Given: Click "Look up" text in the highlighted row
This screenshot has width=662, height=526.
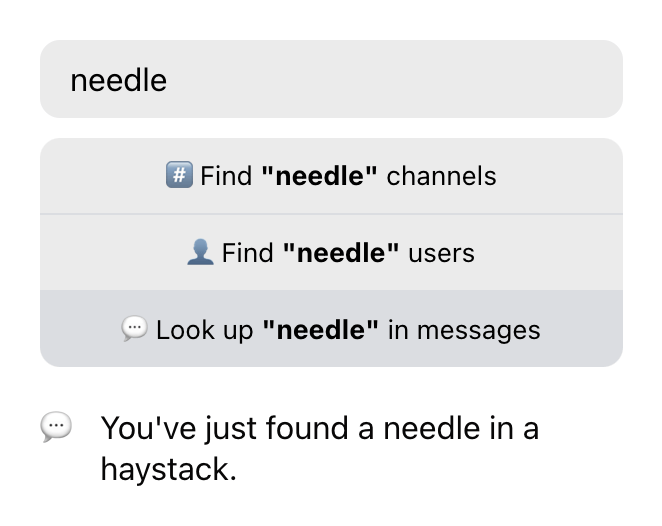Looking at the screenshot, I should [x=205, y=330].
